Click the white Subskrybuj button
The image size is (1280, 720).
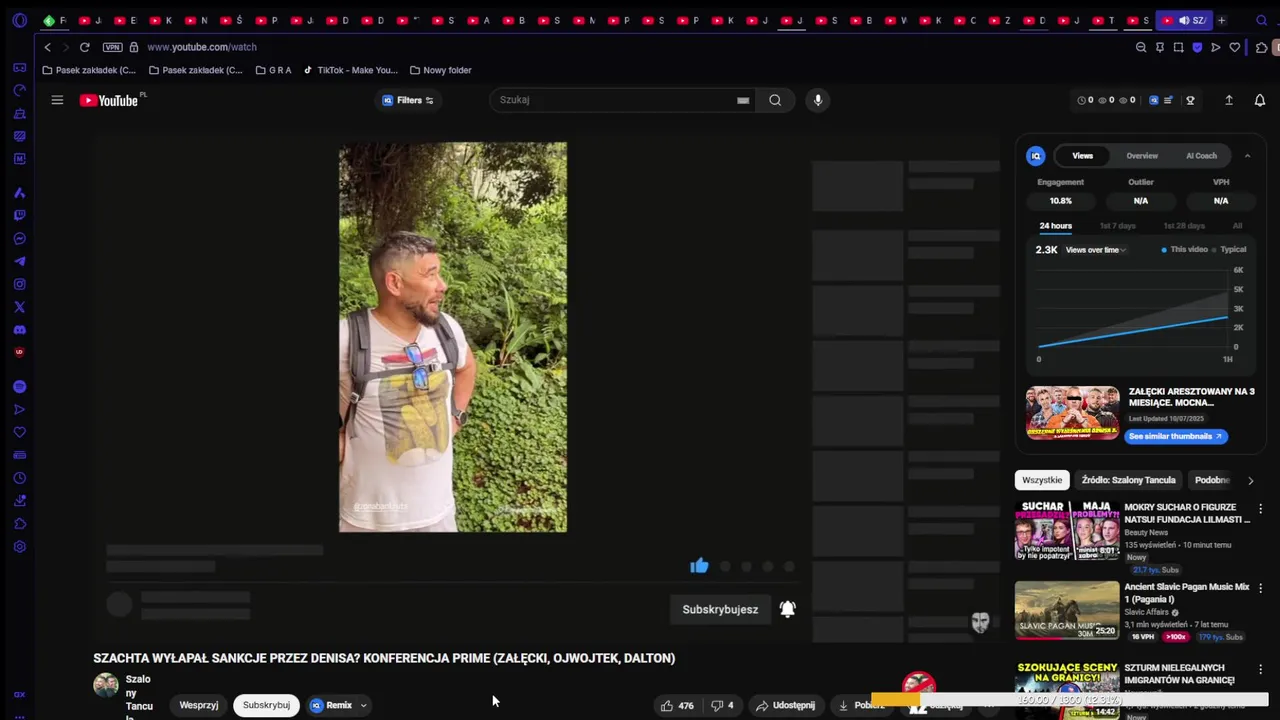[266, 705]
